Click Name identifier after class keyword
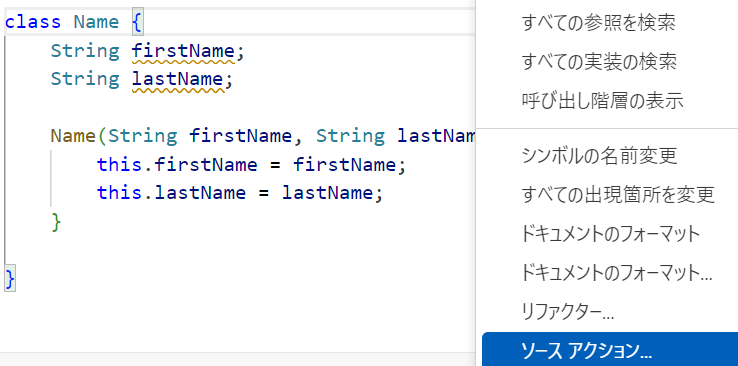Viewport: 738px width, 366px height. tap(96, 22)
